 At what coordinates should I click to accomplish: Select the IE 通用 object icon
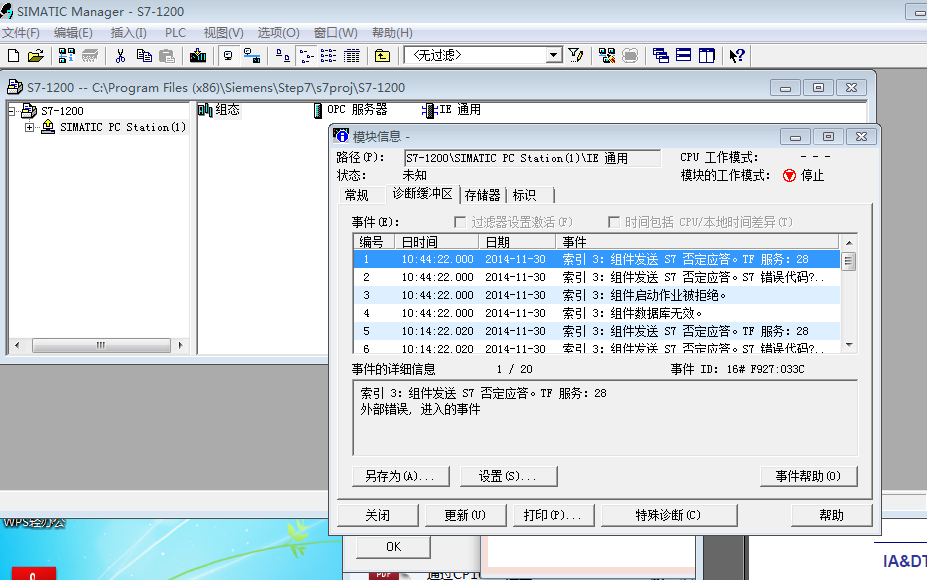click(x=429, y=110)
